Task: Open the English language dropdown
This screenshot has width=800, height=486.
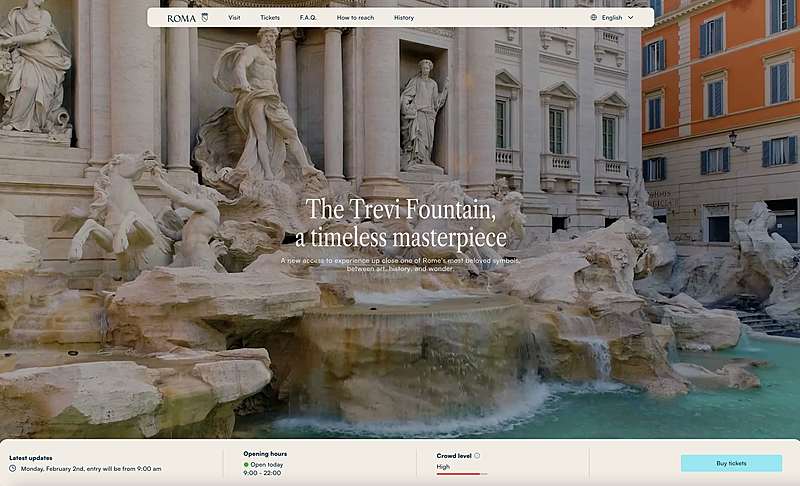Action: [x=612, y=18]
